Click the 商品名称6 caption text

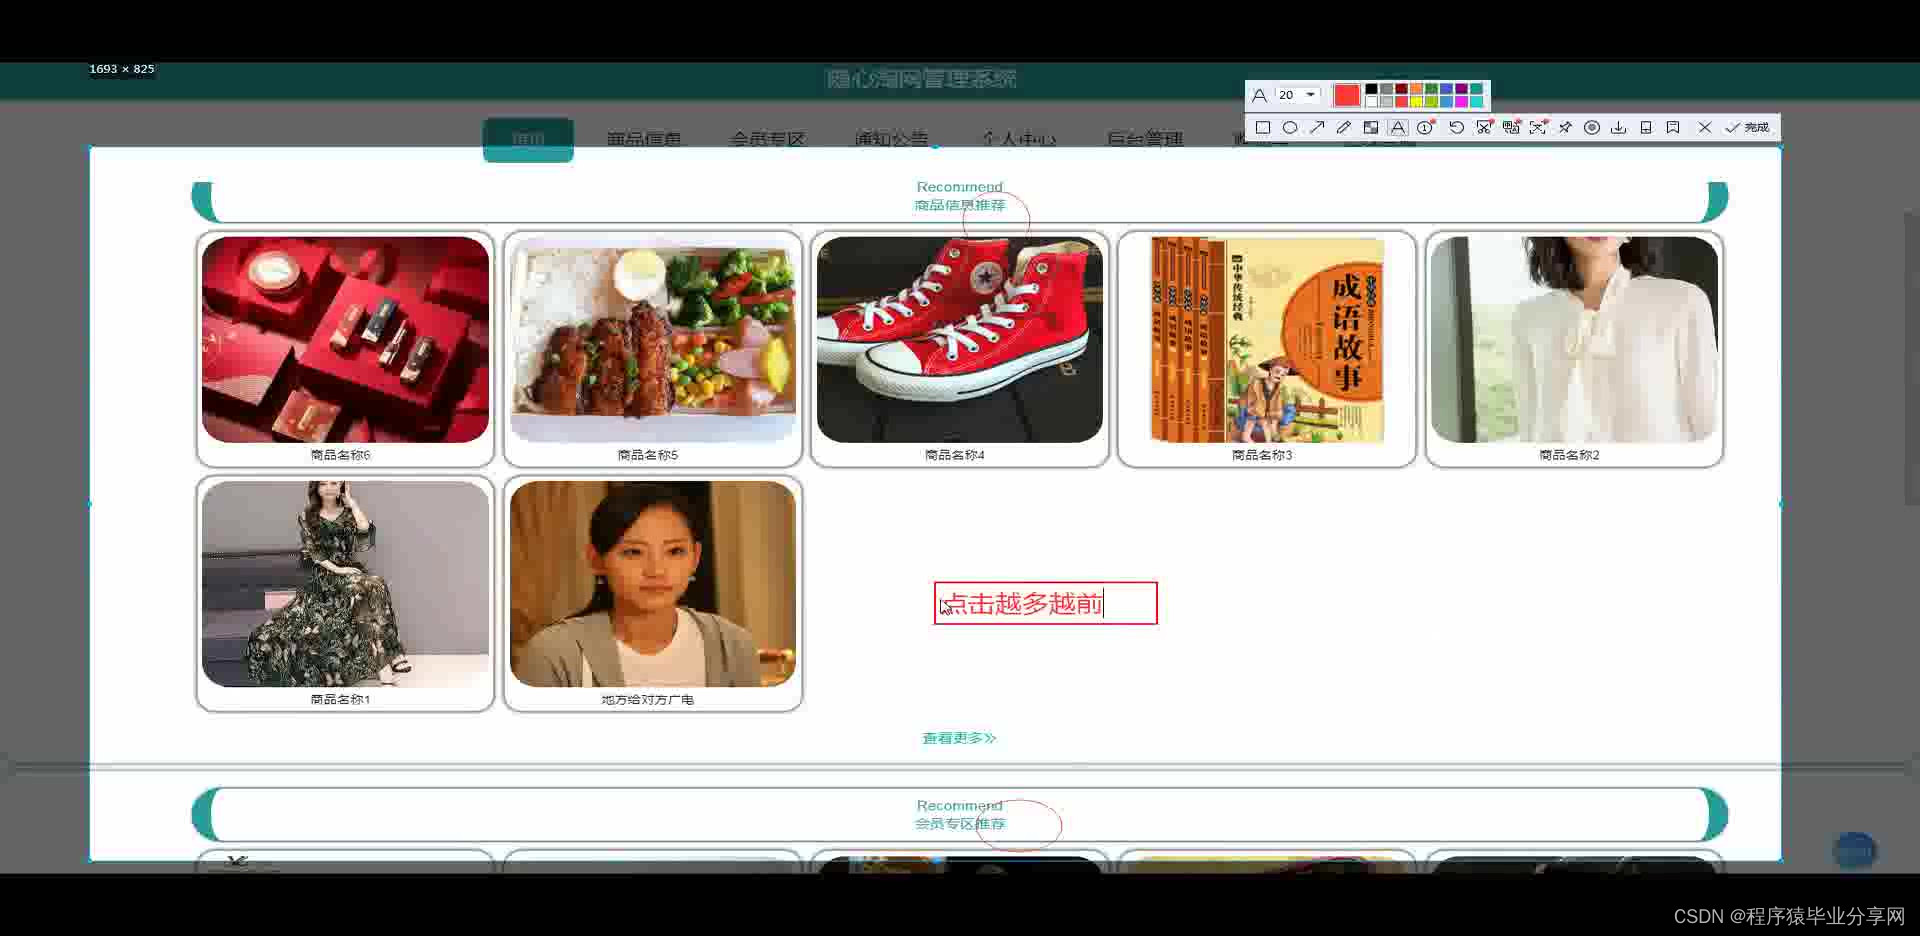pyautogui.click(x=340, y=455)
